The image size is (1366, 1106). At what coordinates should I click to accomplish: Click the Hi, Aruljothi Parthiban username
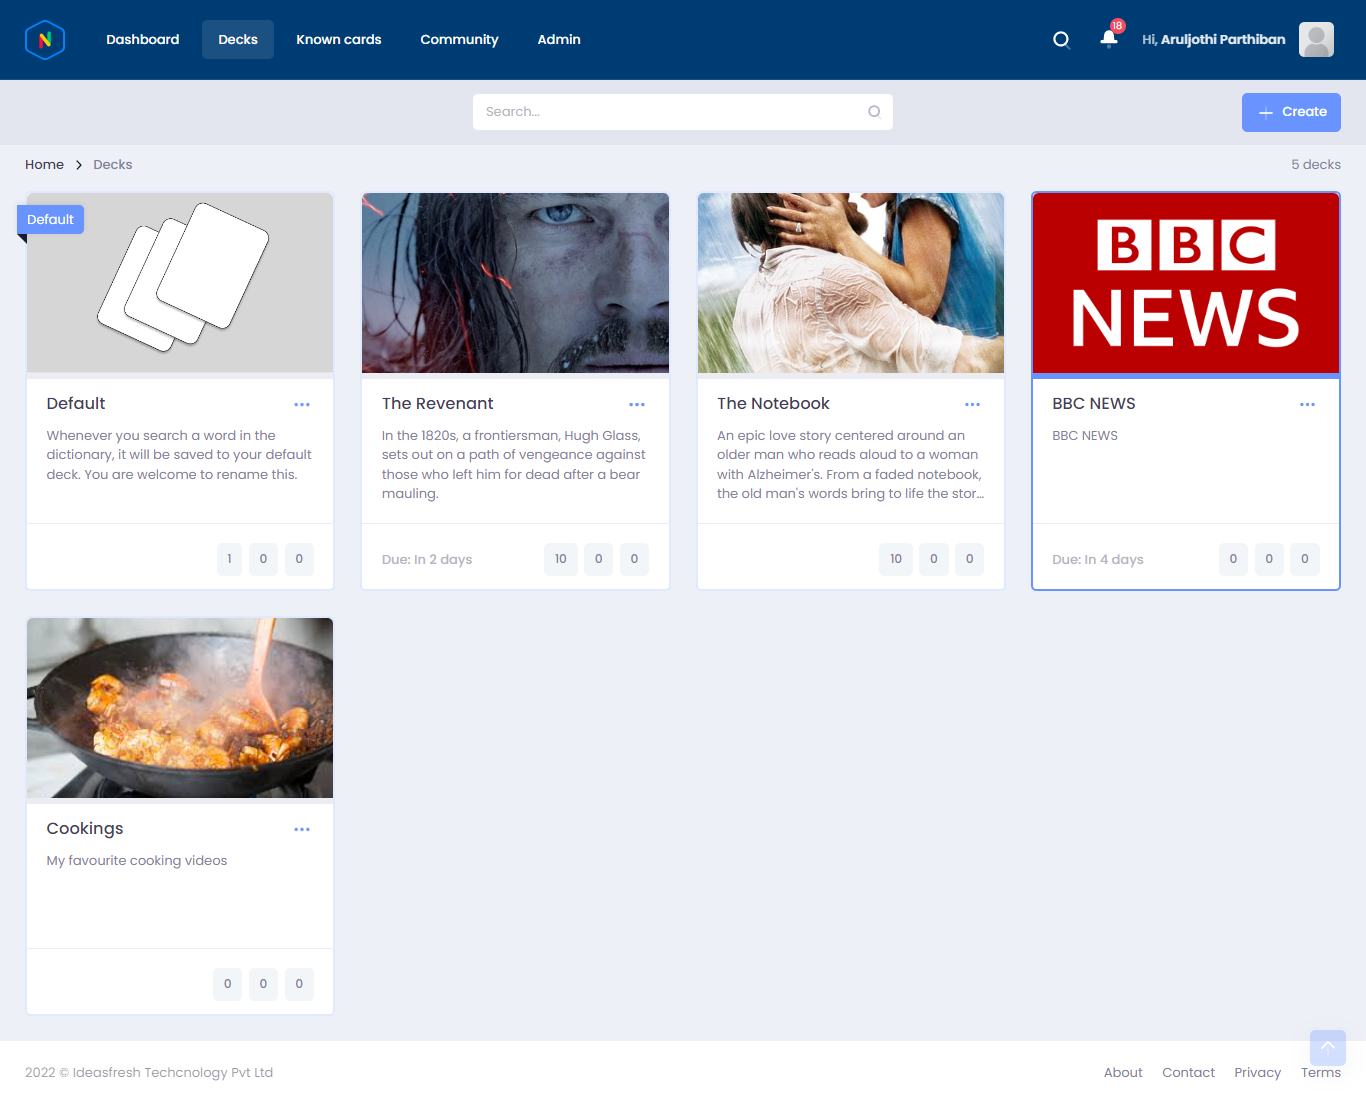click(1214, 40)
